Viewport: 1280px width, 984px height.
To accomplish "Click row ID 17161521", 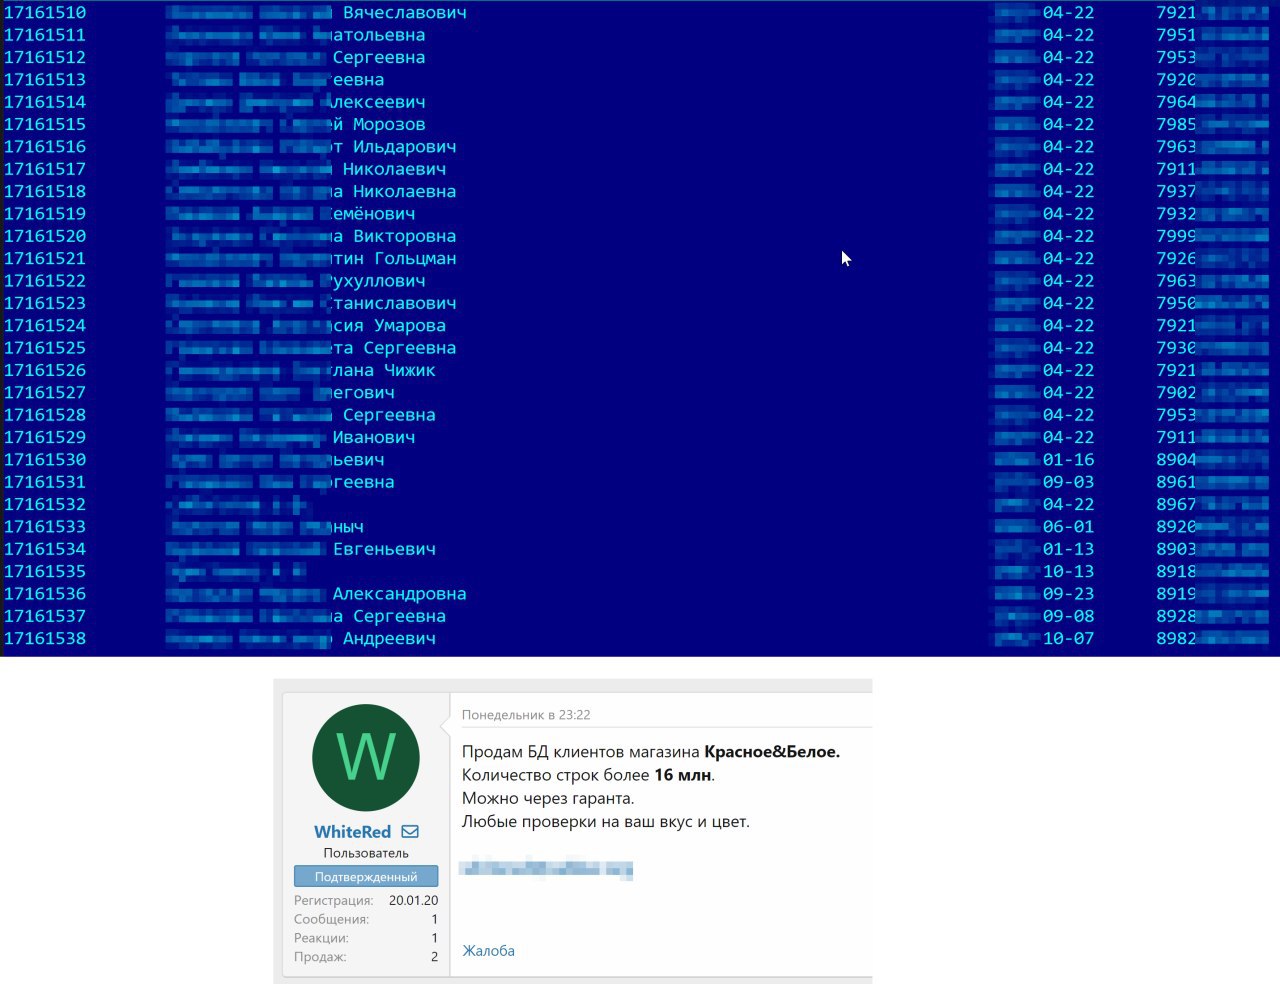I will pos(45,259).
